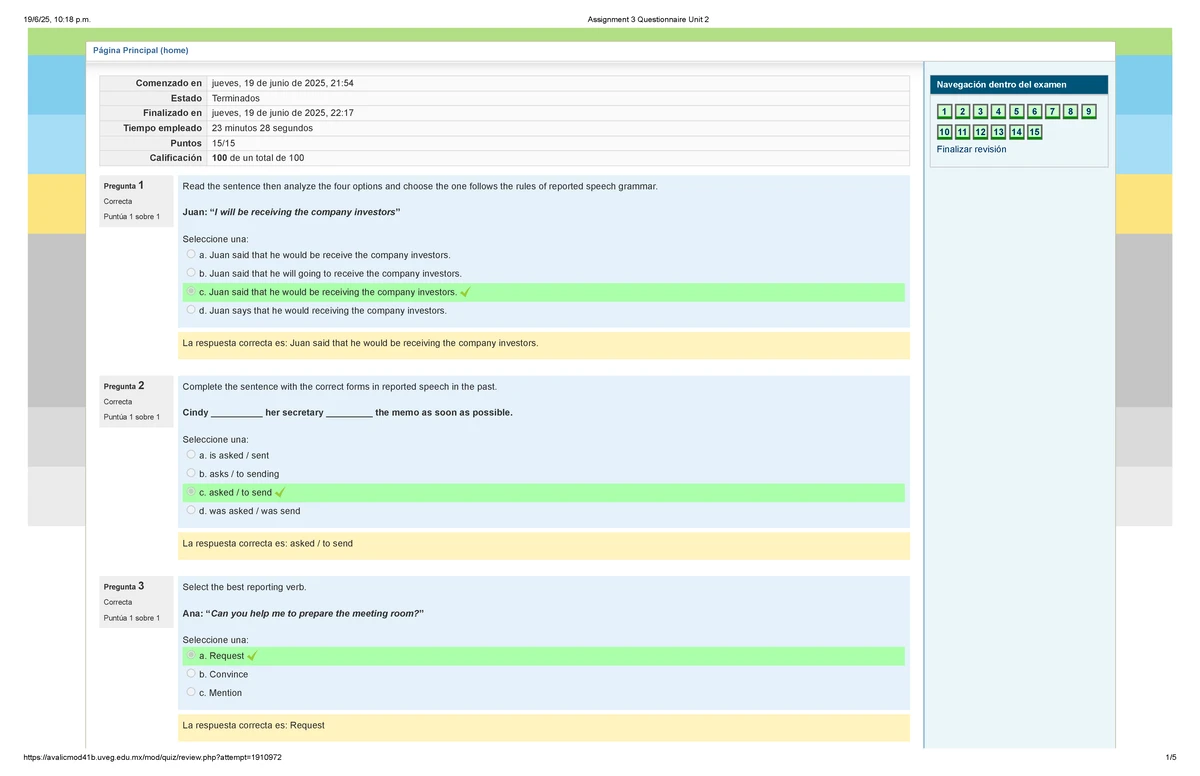Open question 12 navigation box
Viewport: 1200px width, 776px height.
coord(980,132)
